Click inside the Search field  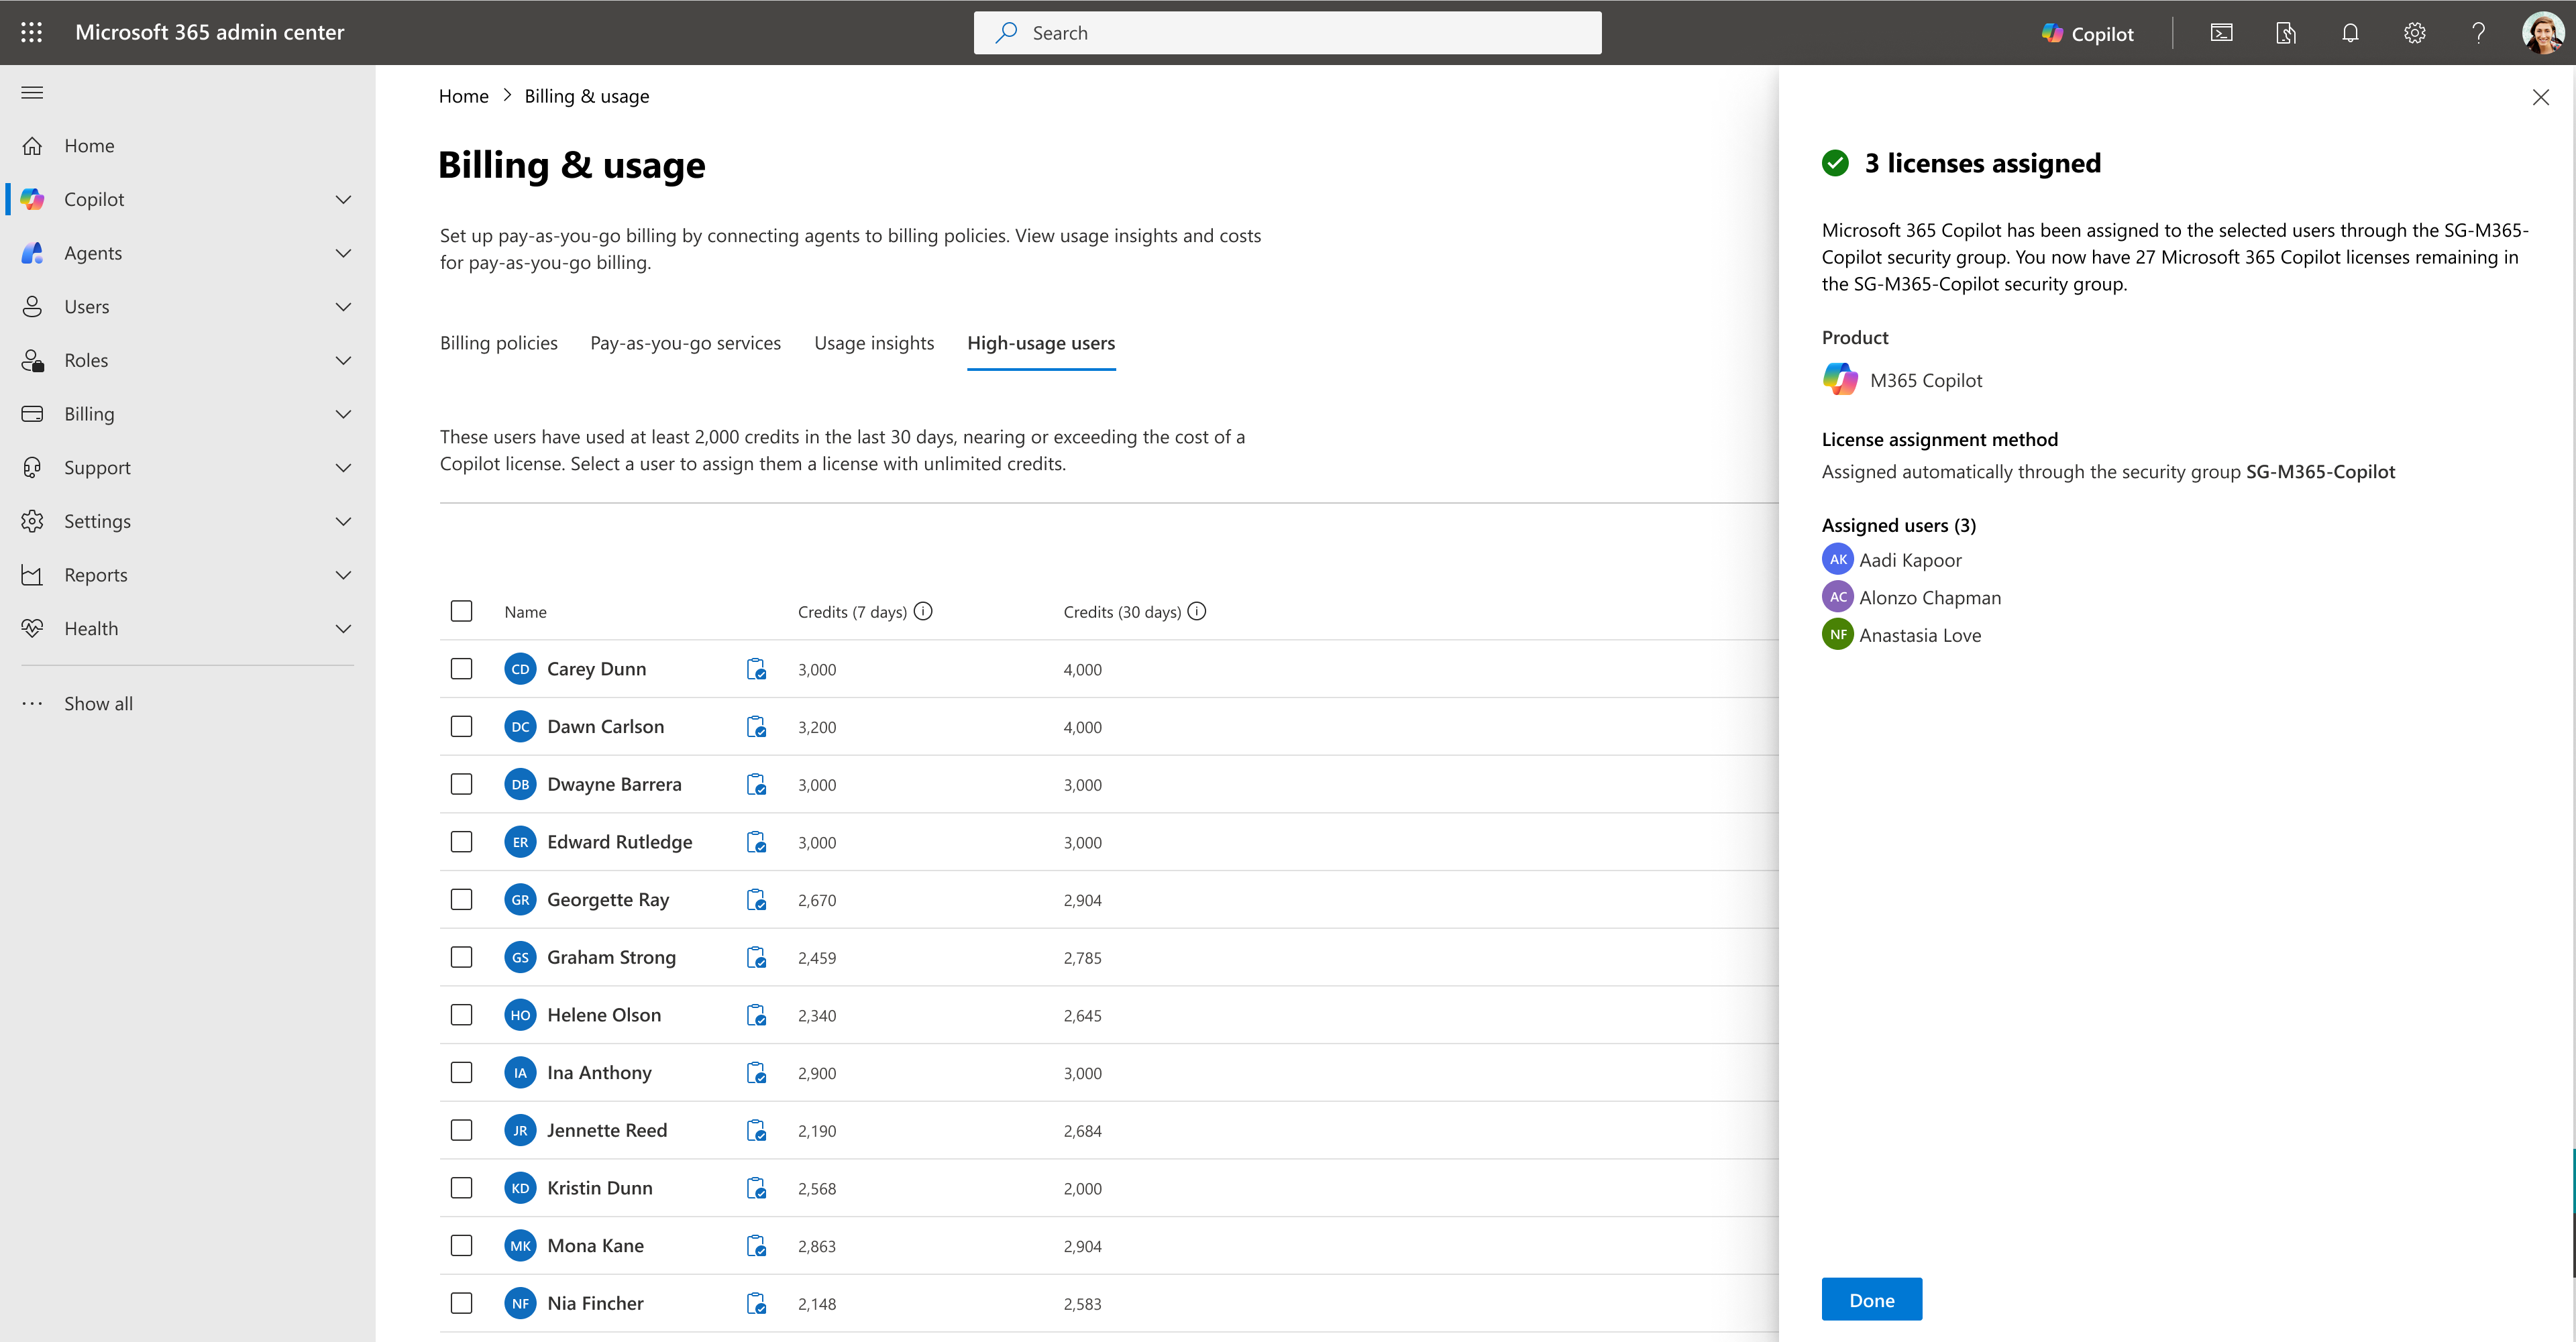(1287, 32)
